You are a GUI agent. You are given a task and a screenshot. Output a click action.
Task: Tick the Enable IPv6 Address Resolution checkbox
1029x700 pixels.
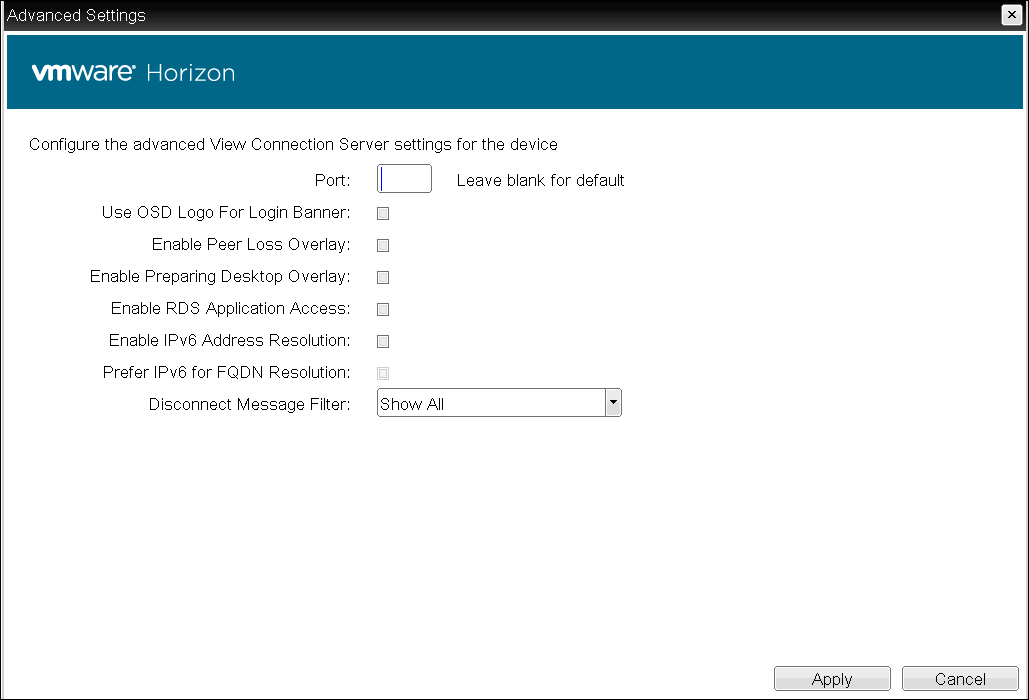coord(383,341)
